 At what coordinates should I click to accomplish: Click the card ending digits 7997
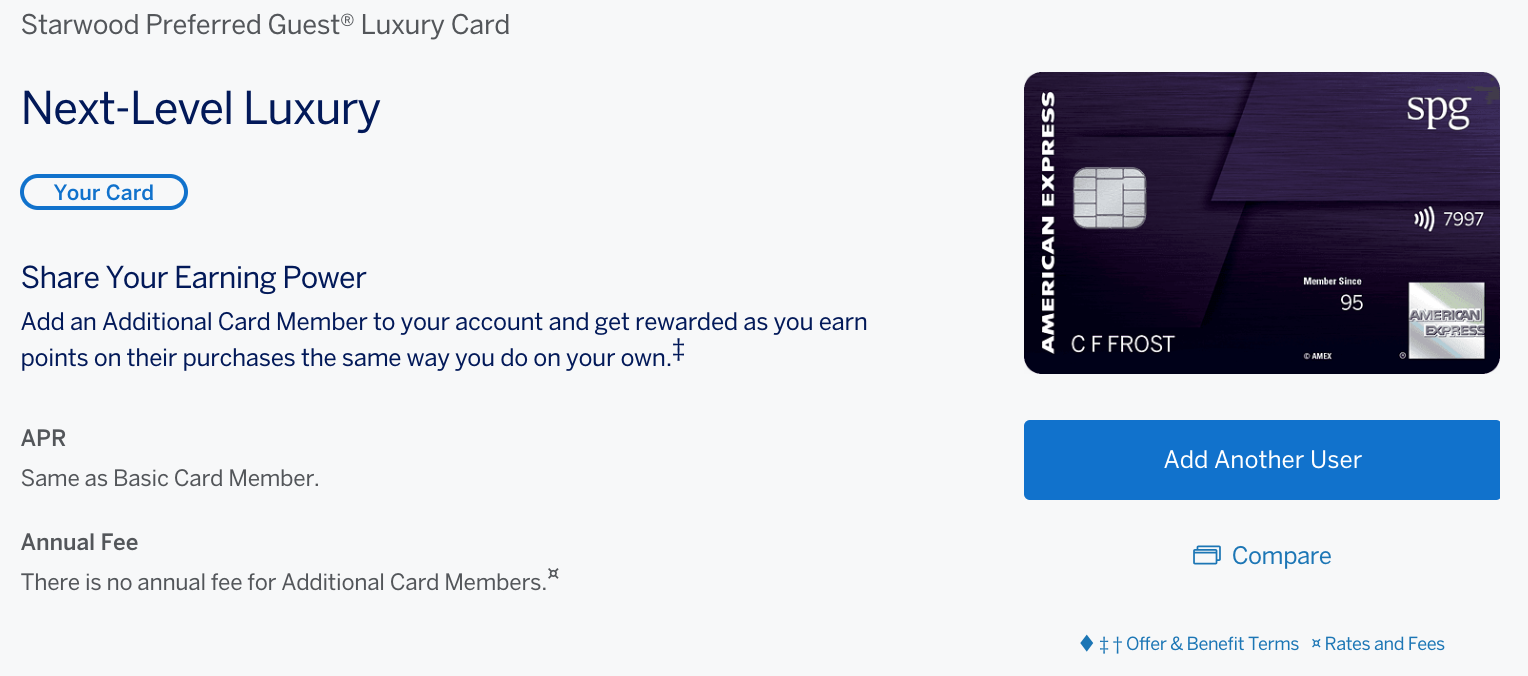(x=1464, y=219)
